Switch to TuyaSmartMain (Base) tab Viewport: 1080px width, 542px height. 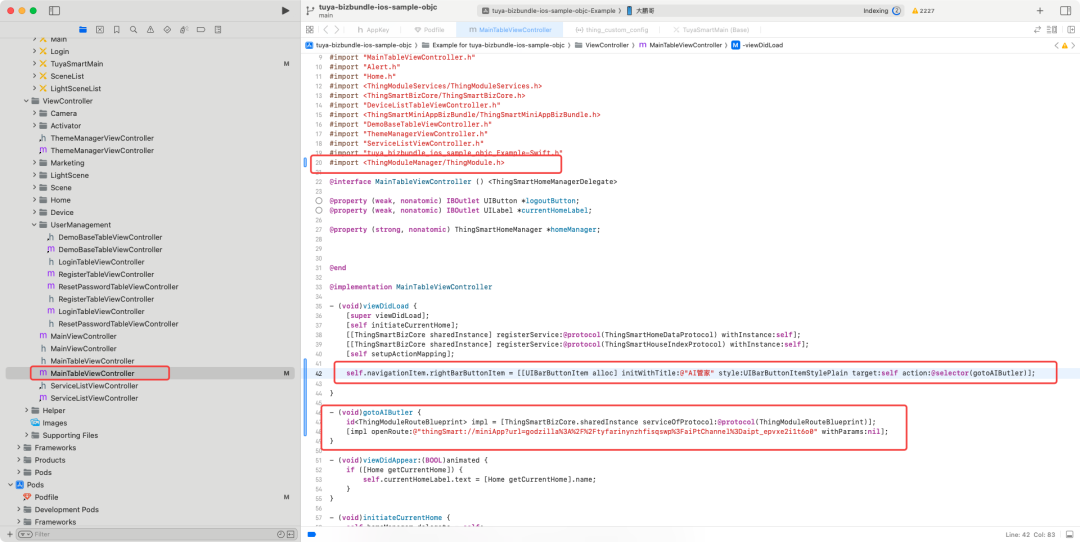click(x=711, y=30)
